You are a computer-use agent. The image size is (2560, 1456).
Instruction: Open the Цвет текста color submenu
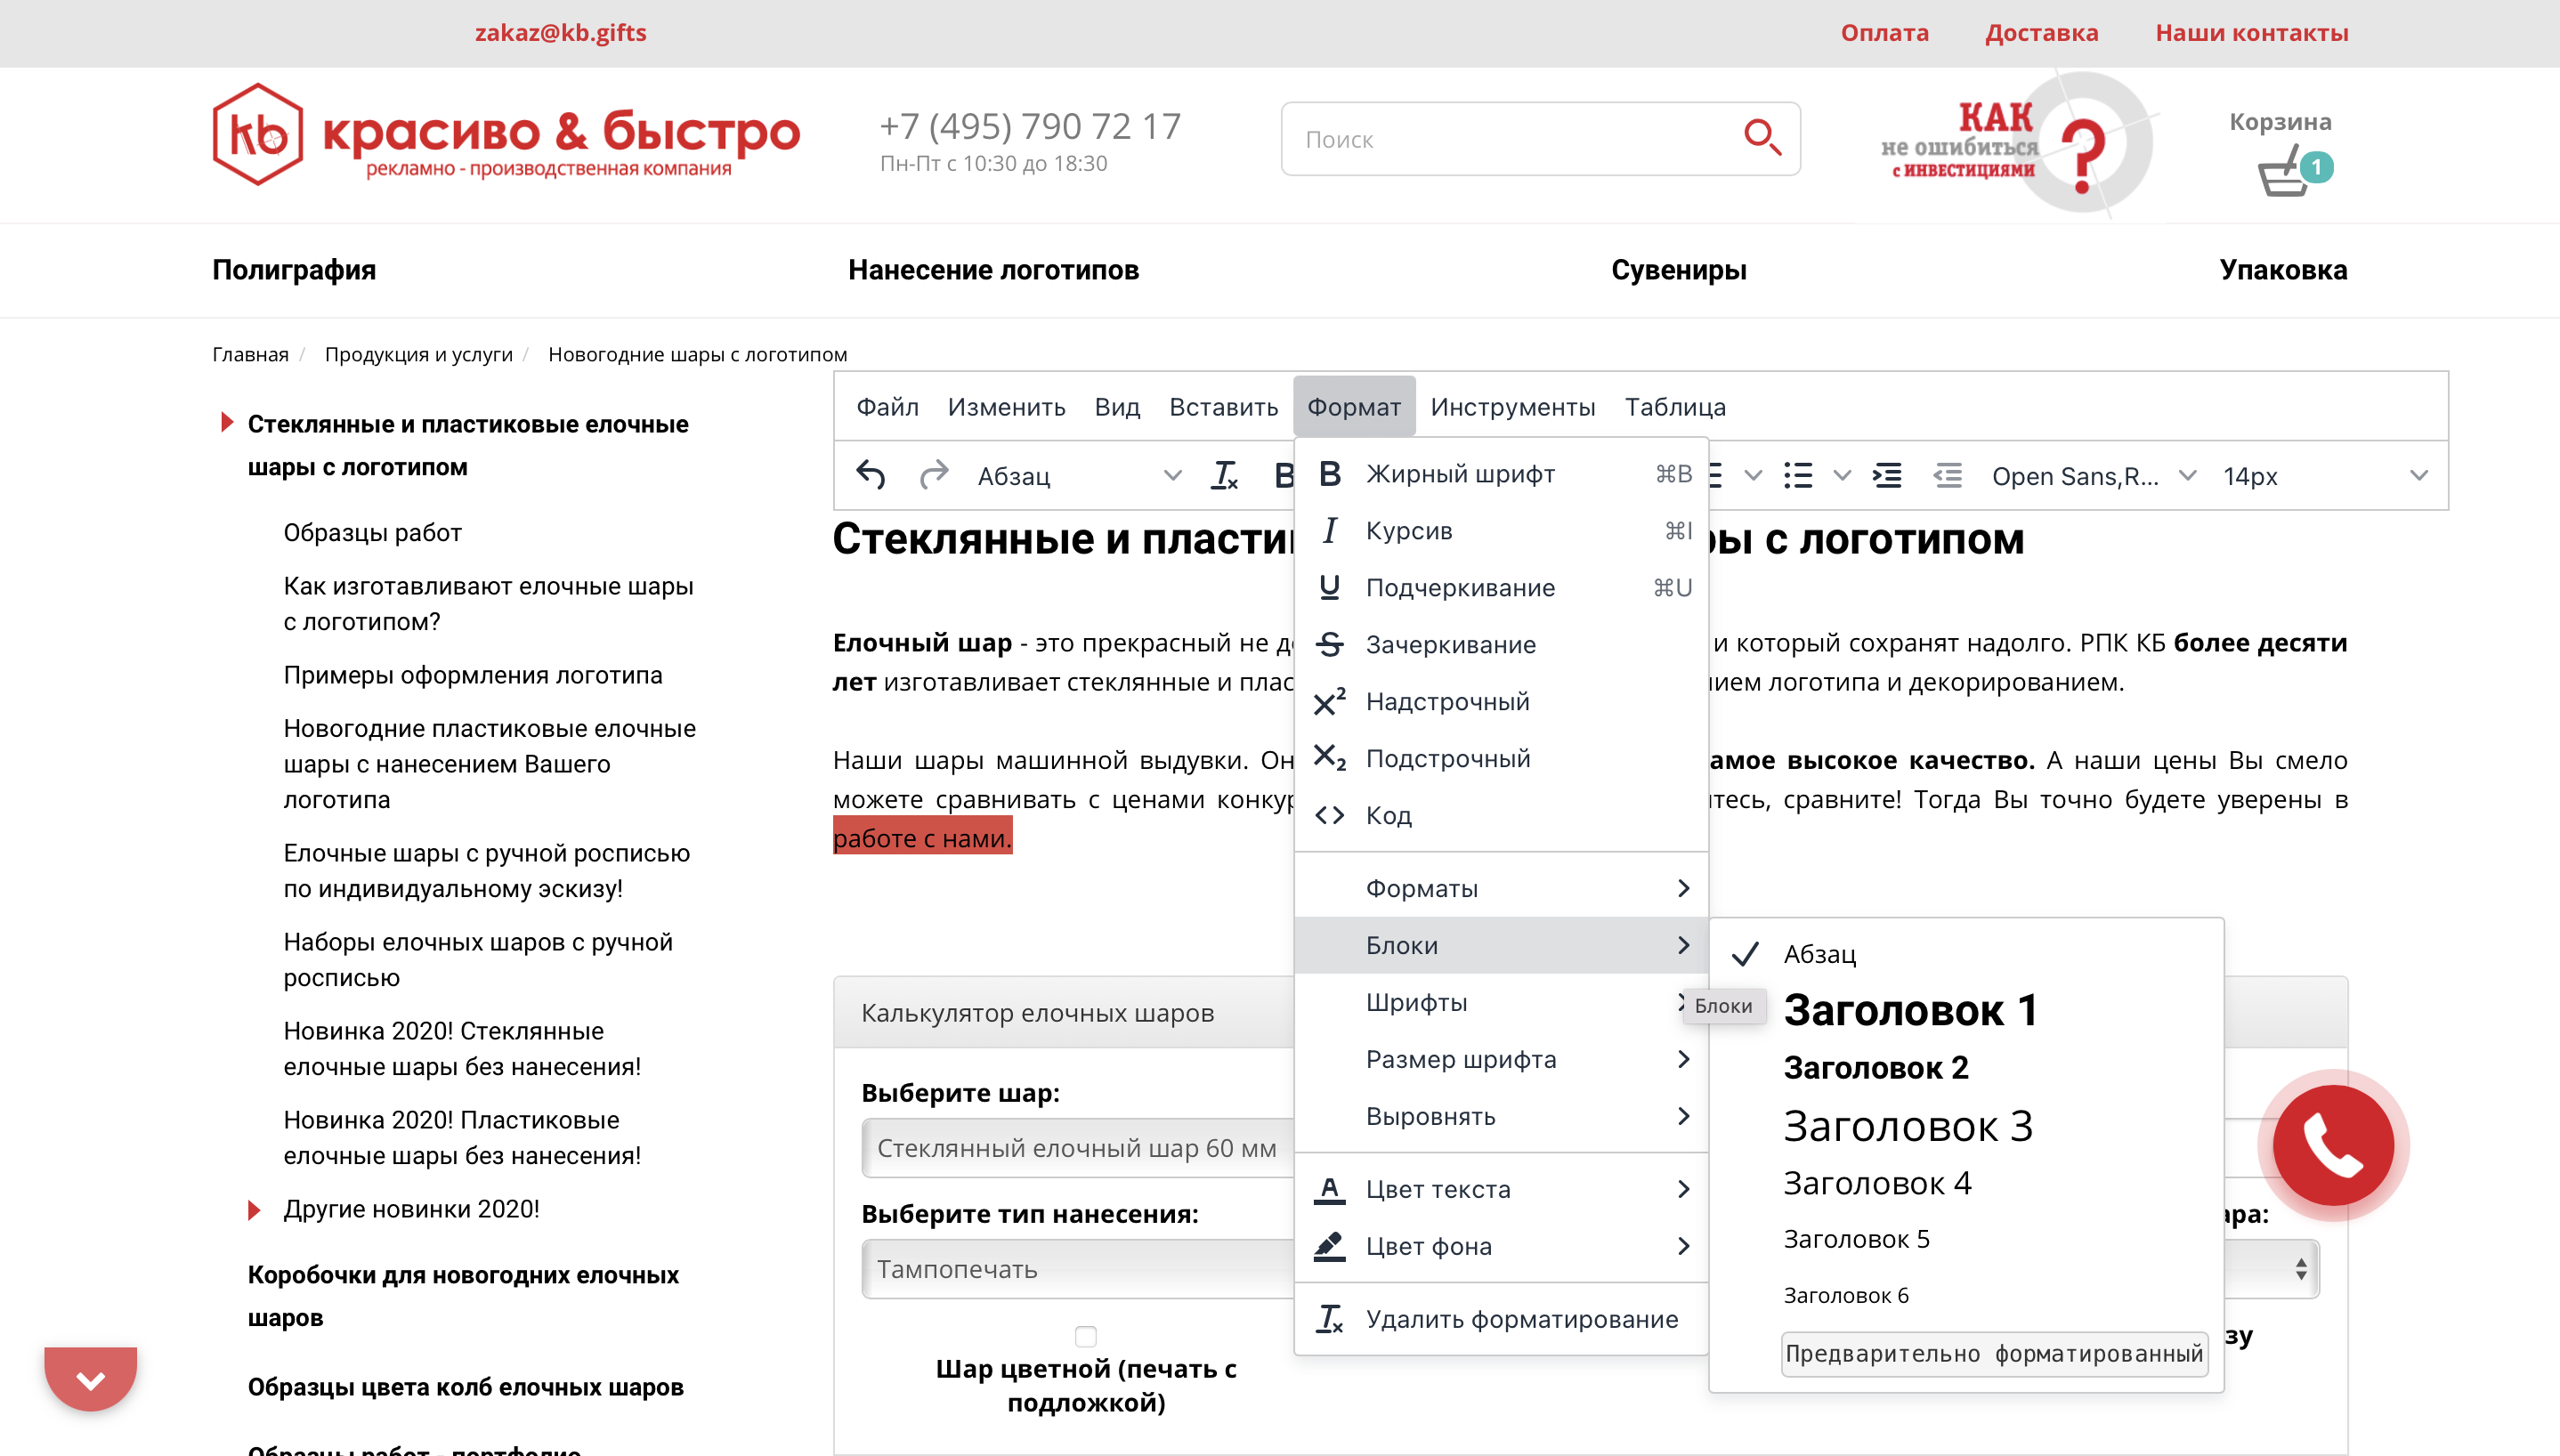click(x=1501, y=1190)
